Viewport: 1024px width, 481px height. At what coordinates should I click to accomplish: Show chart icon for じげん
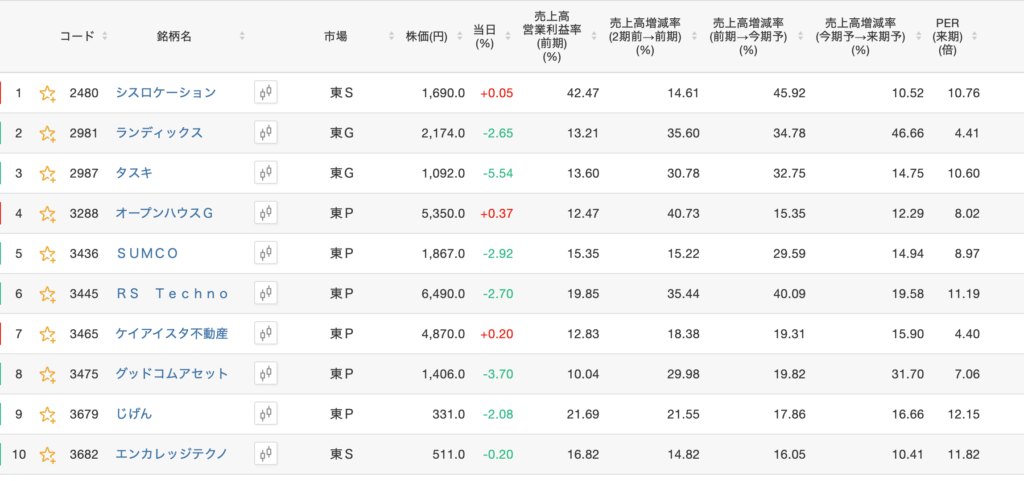pyautogui.click(x=266, y=414)
